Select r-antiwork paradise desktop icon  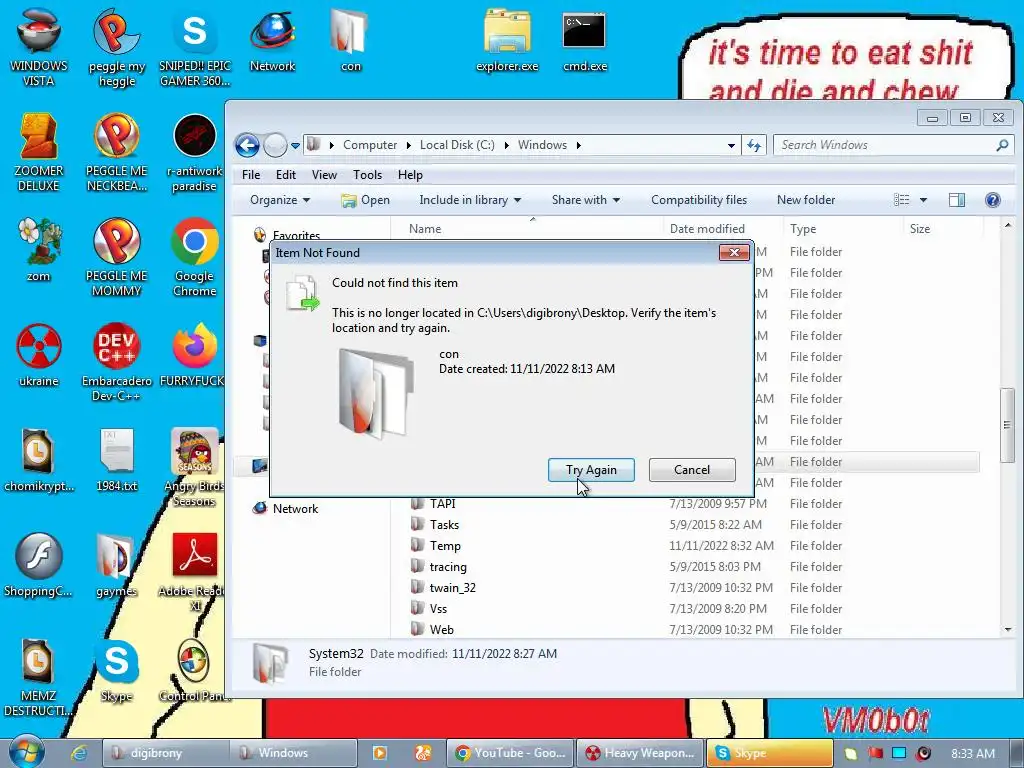195,152
